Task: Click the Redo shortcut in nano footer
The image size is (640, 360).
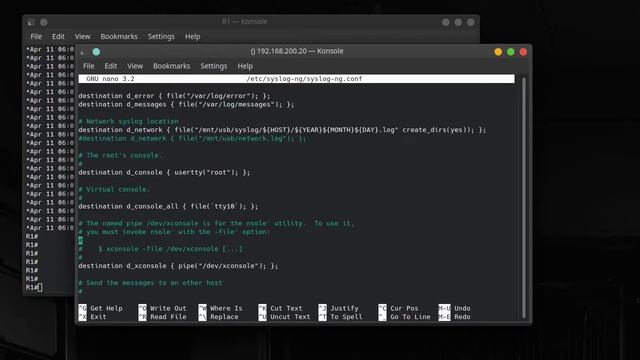Action: [x=454, y=317]
